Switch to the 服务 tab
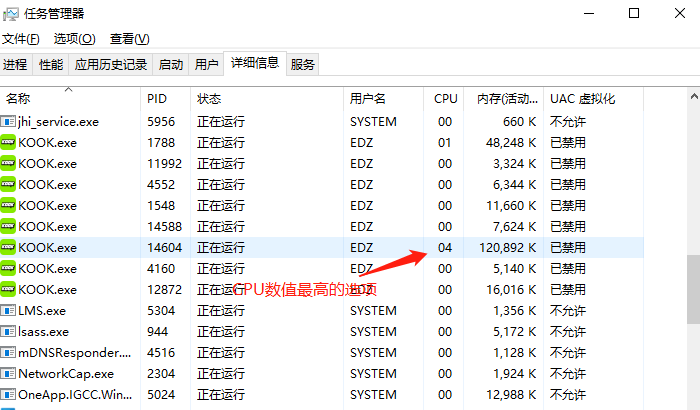The width and height of the screenshot is (700, 410). pyautogui.click(x=303, y=65)
